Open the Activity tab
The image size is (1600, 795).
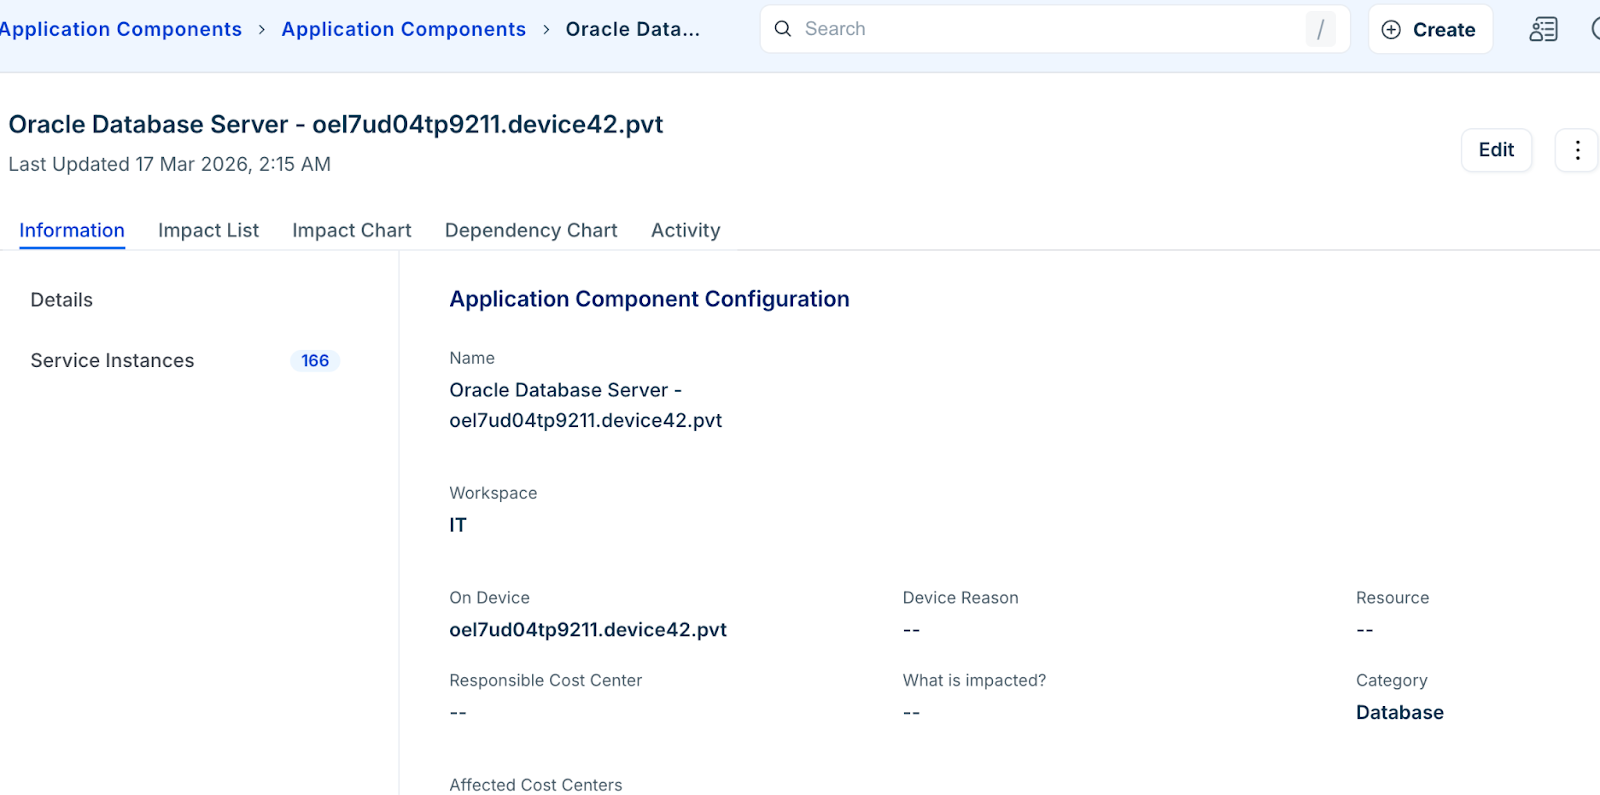coord(685,230)
